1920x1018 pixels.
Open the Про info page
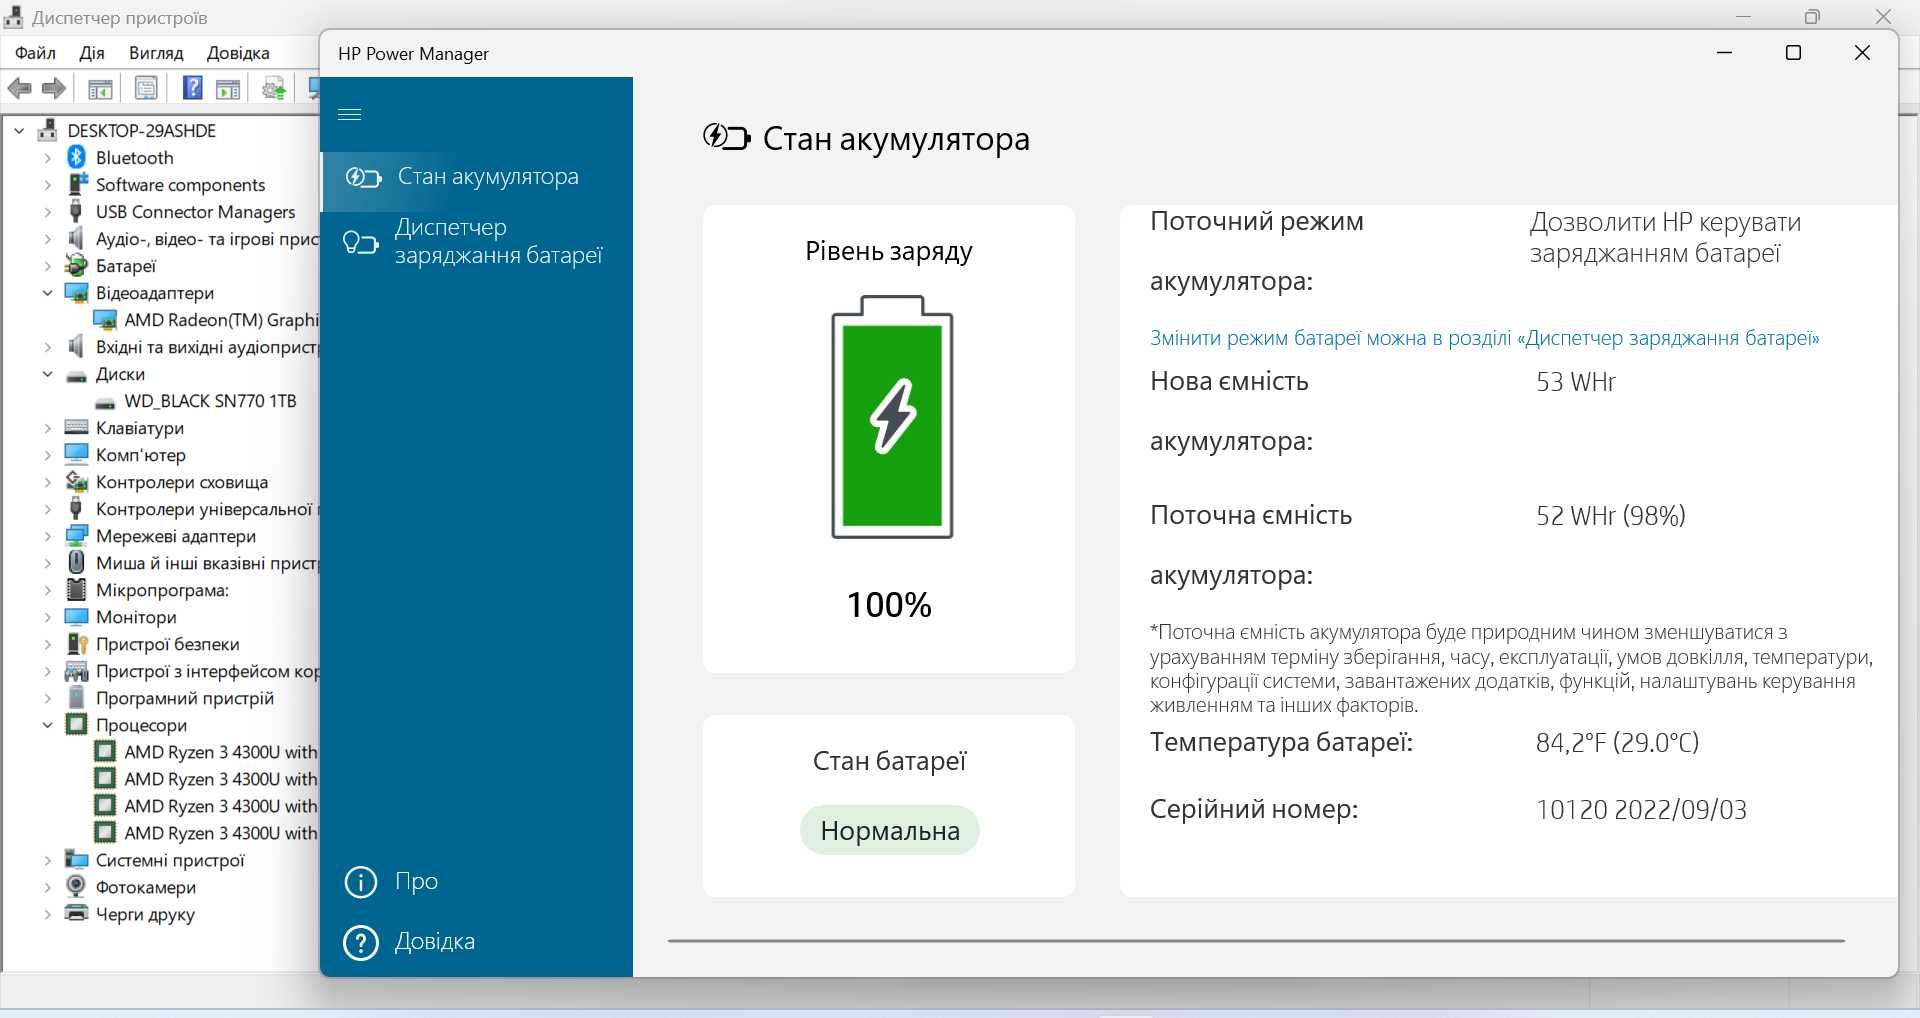click(416, 881)
